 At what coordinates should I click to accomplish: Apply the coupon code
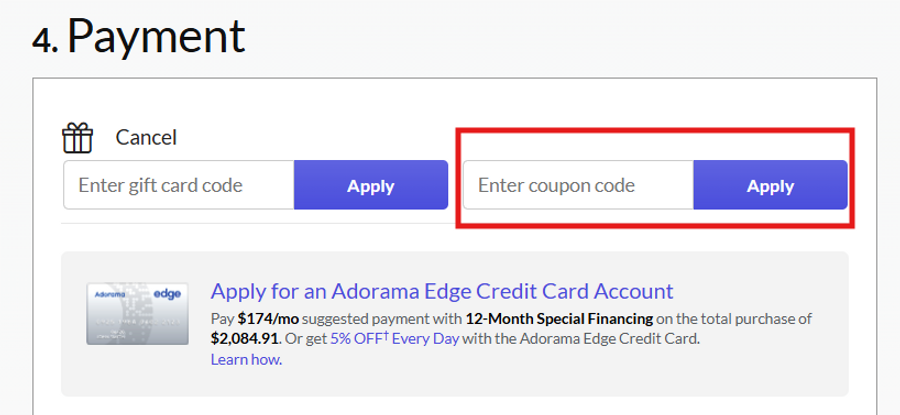tap(770, 185)
